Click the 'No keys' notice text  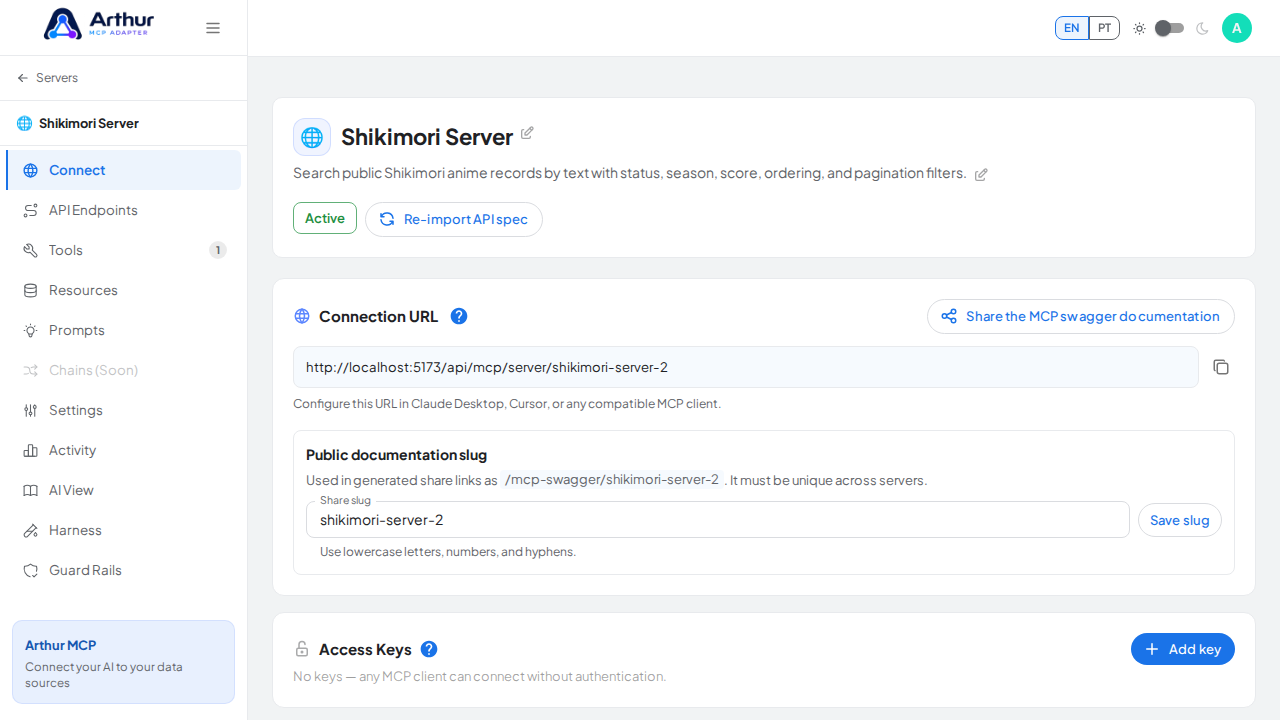[479, 676]
